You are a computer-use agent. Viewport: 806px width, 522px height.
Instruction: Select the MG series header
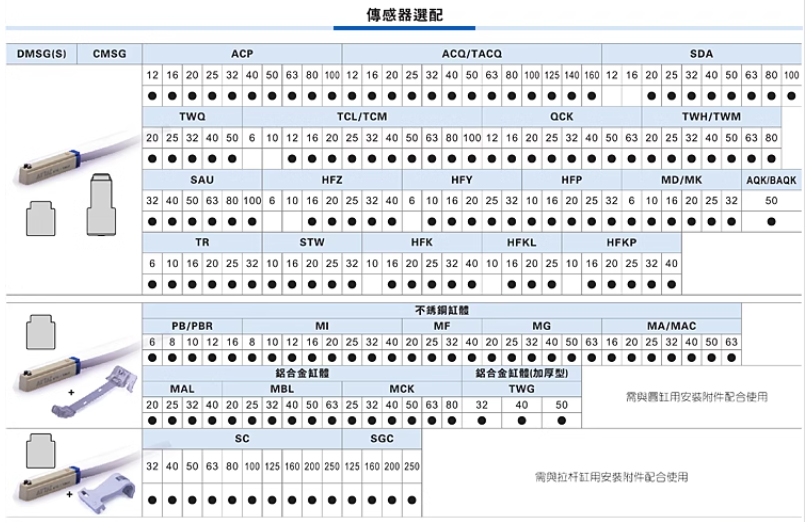(x=542, y=326)
